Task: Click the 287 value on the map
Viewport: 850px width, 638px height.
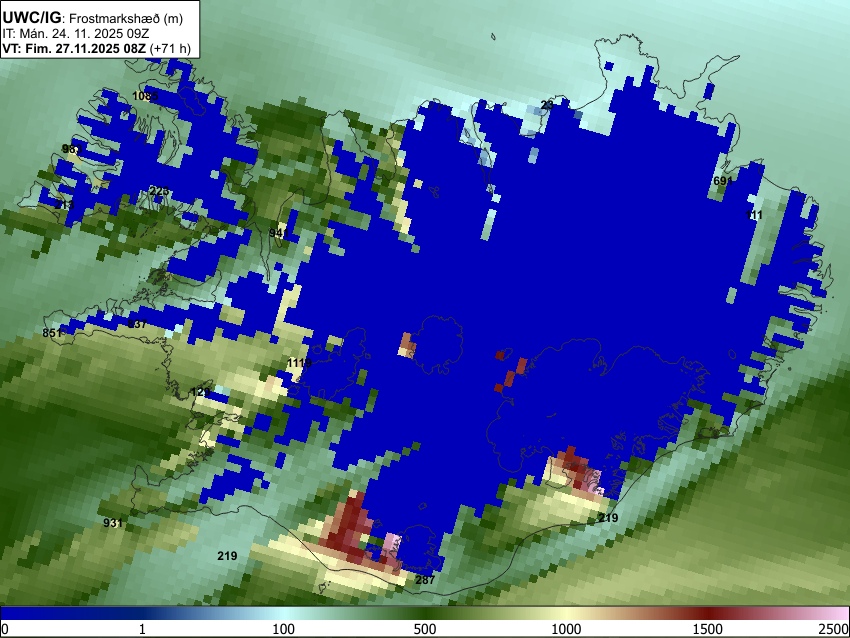Action: tap(425, 580)
